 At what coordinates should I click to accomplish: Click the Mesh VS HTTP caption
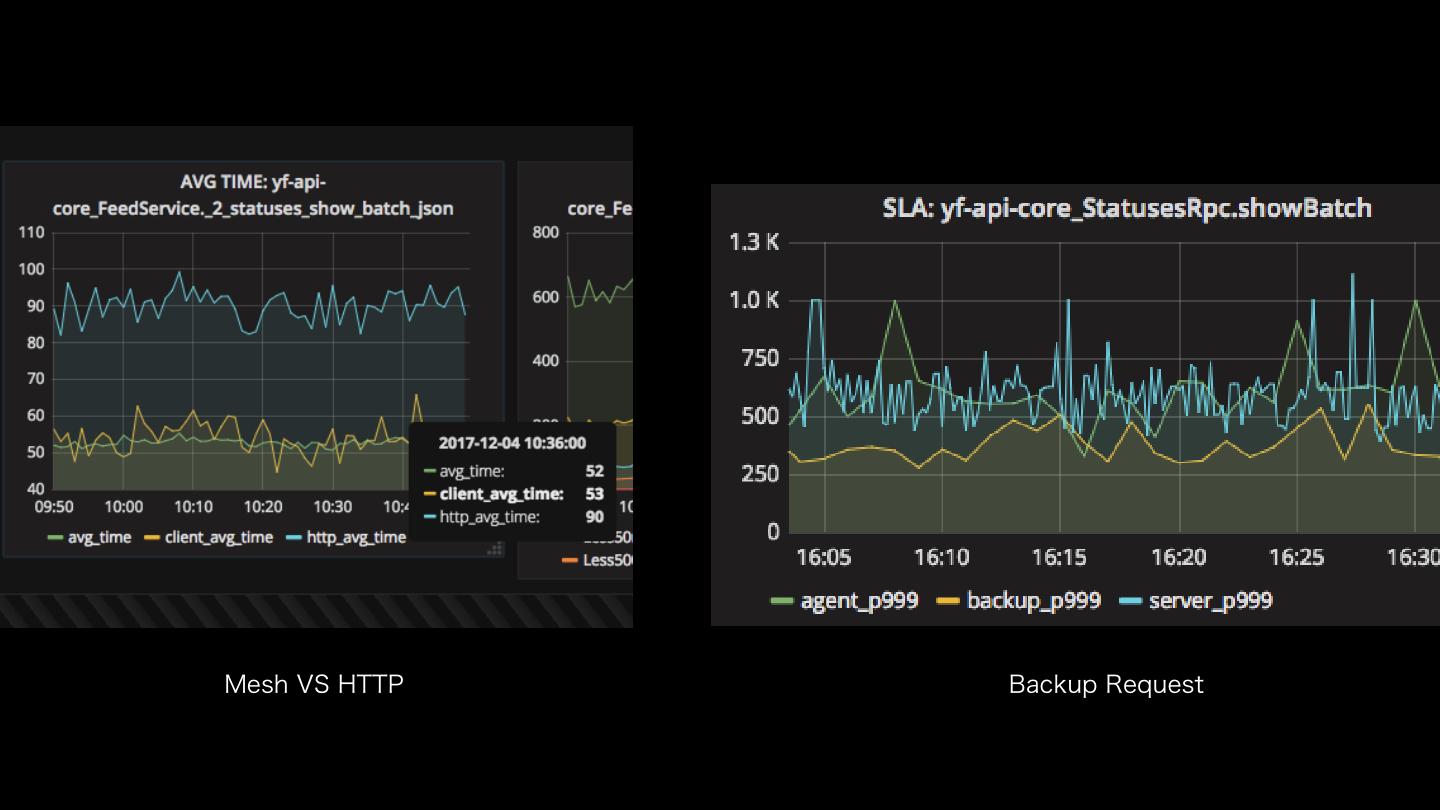point(314,684)
